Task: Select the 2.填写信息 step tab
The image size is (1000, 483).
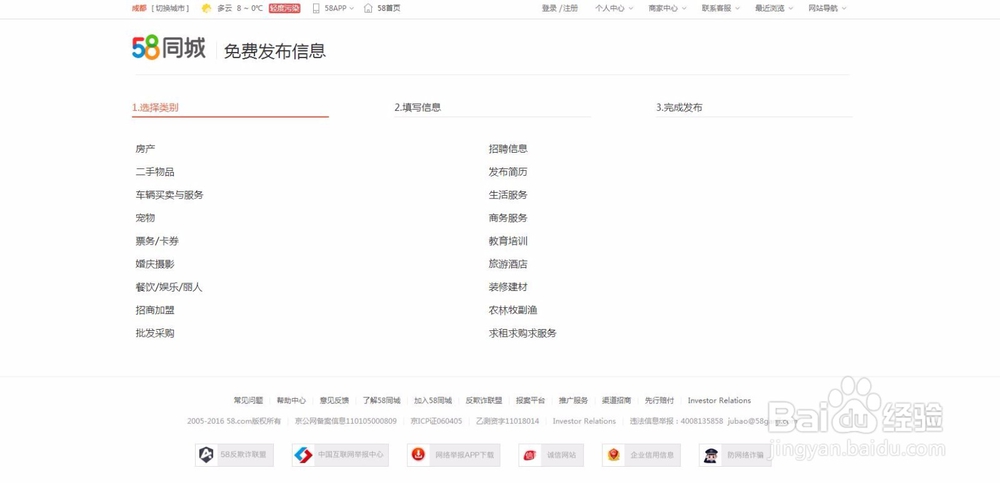Action: pyautogui.click(x=492, y=107)
